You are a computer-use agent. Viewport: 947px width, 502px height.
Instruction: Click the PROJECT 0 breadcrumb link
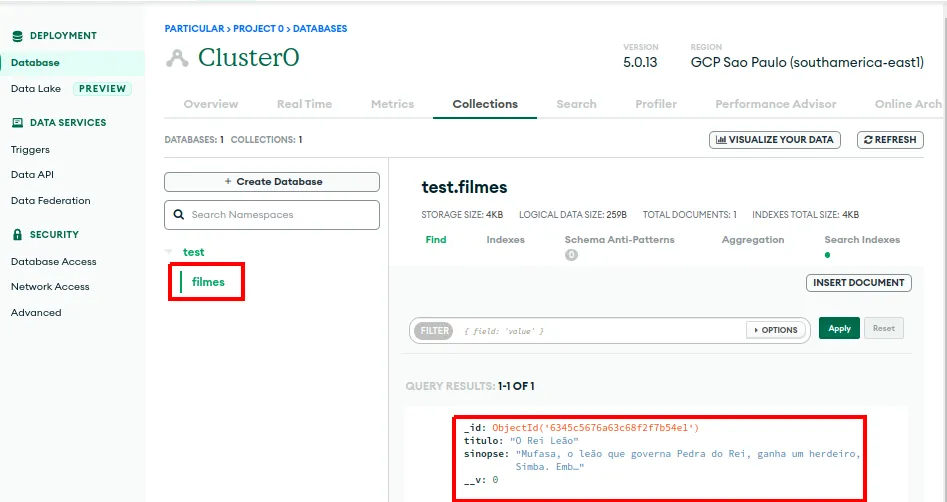(x=258, y=28)
